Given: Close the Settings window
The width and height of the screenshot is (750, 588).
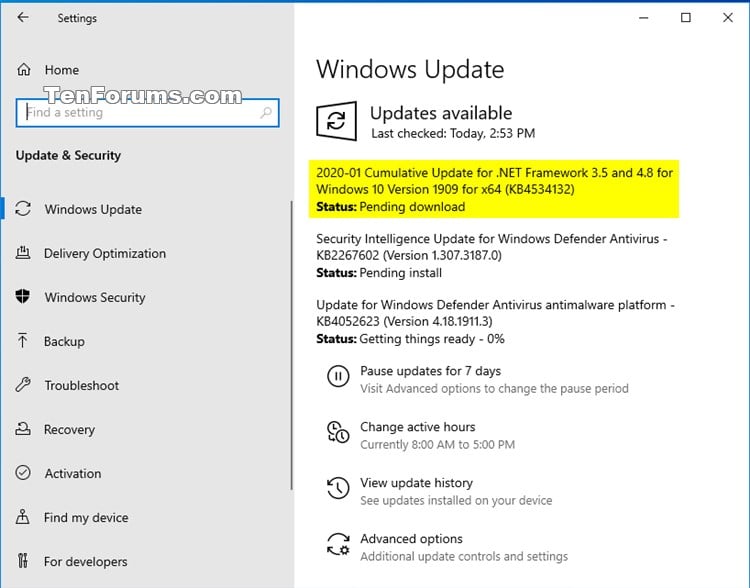Looking at the screenshot, I should click(x=728, y=18).
